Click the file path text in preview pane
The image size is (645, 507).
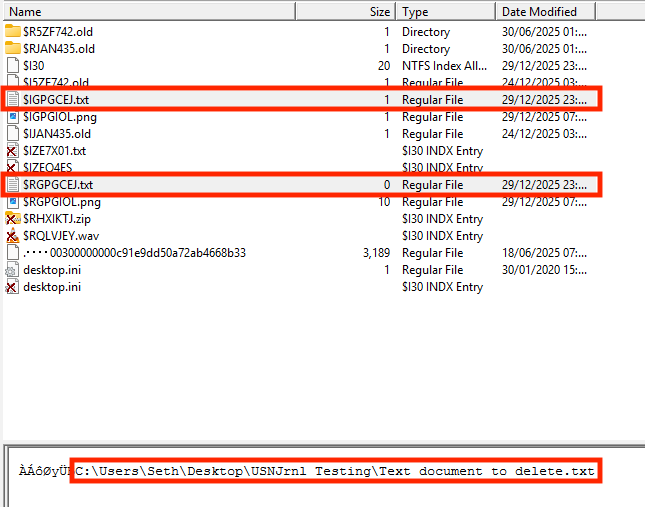click(335, 471)
